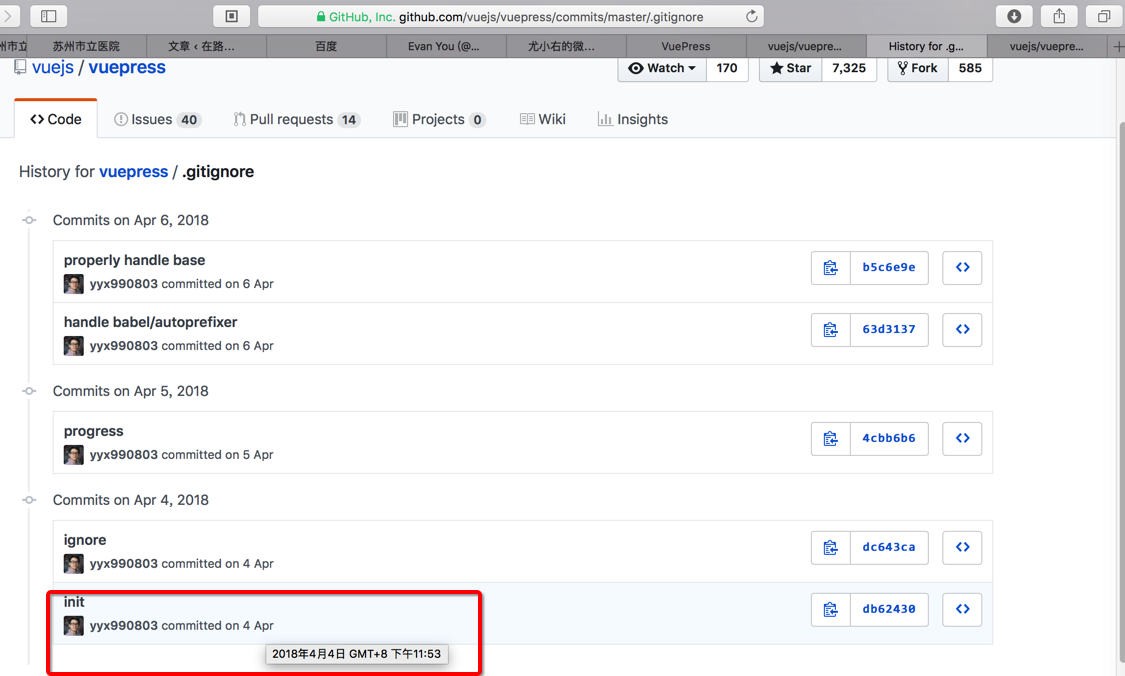This screenshot has width=1125, height=676.
Task: Switch to the VuePress browser tab
Action: click(686, 47)
